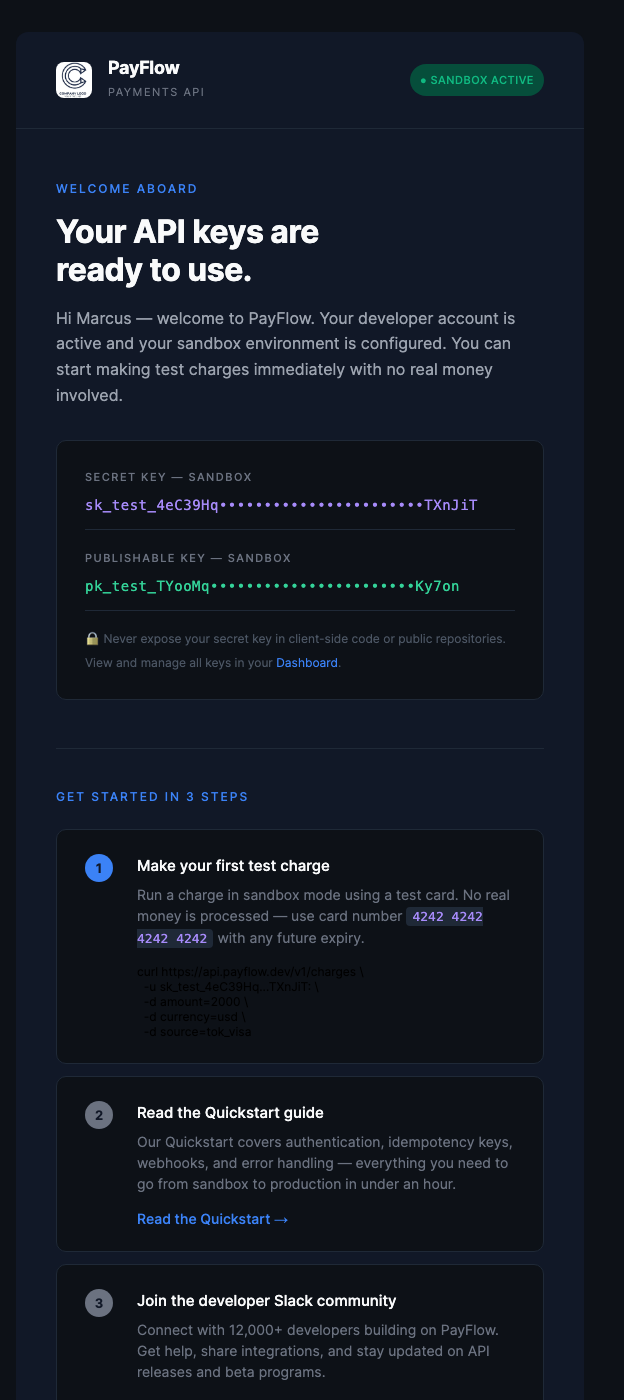Screen dimensions: 624x1400
Task: Click the step 3 numbered circle
Action: tap(99, 1303)
